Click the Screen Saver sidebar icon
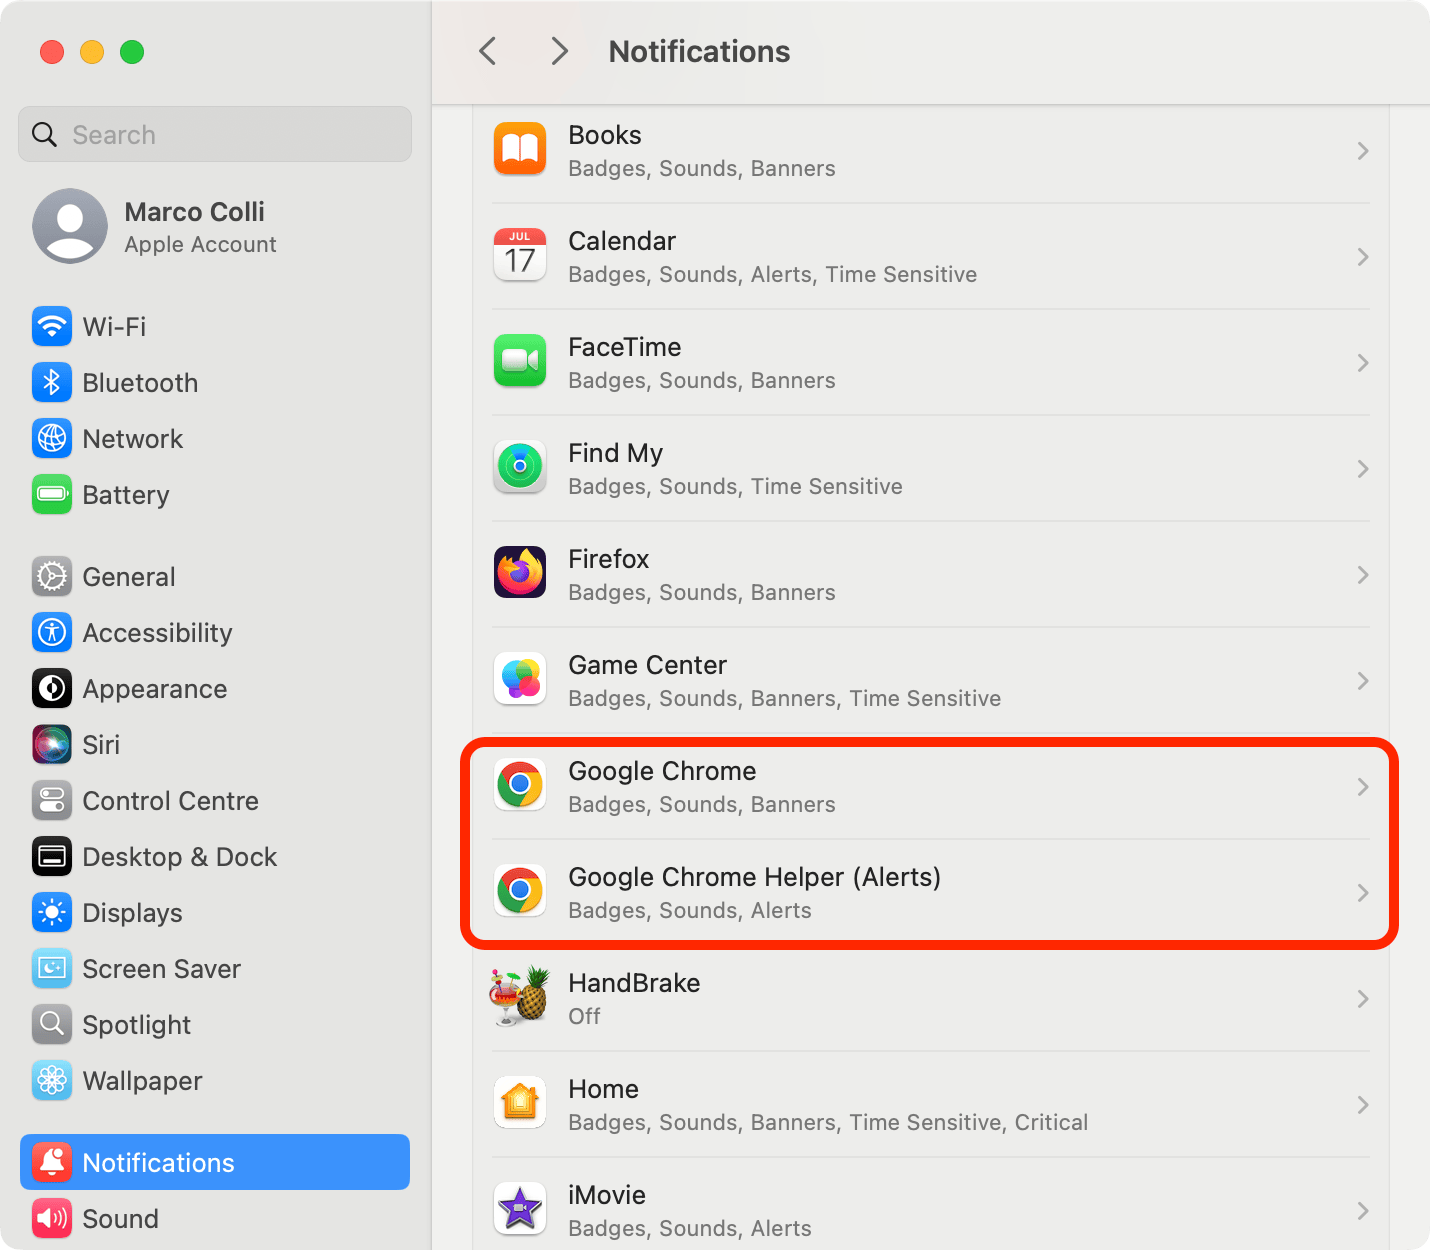 coord(52,969)
